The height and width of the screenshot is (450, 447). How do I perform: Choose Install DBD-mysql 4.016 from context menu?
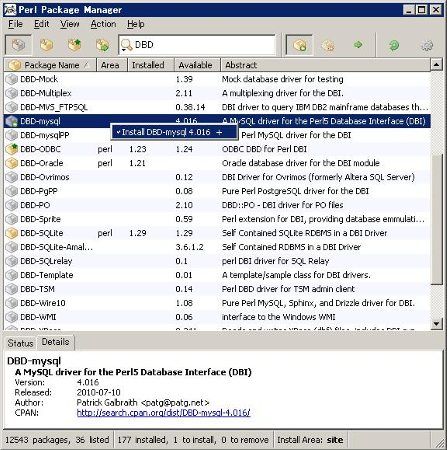174,132
